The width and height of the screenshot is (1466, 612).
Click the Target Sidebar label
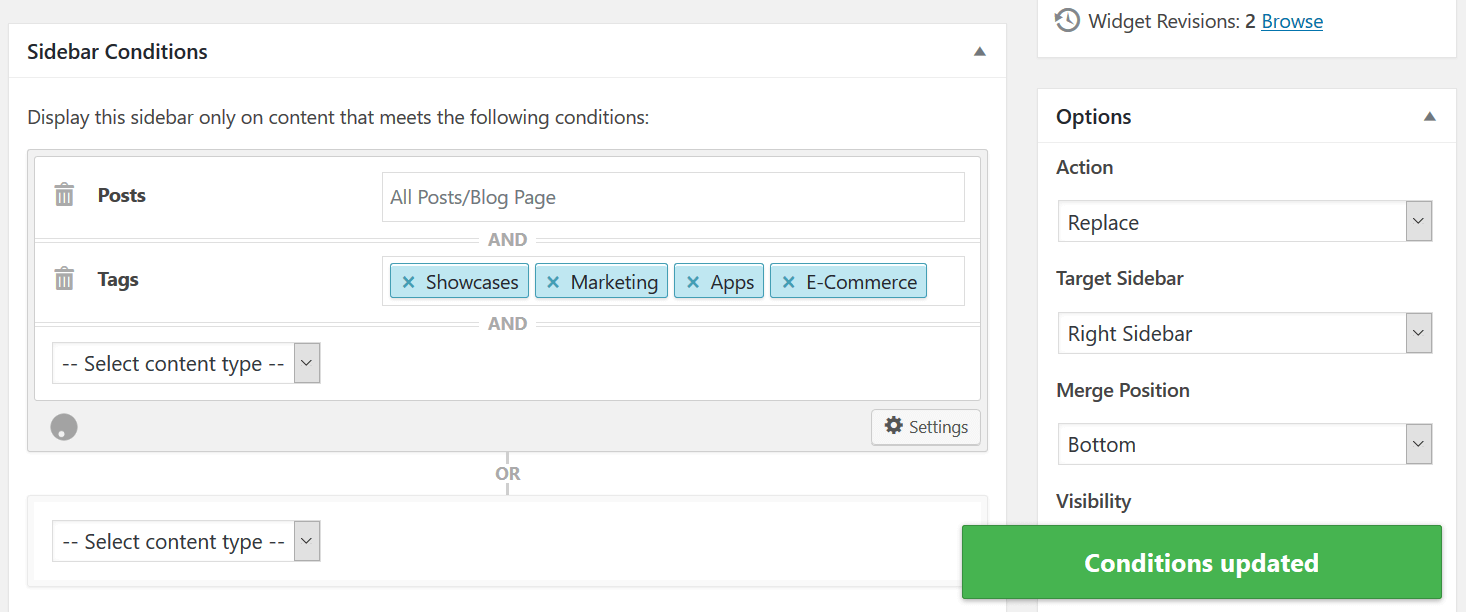coord(1120,279)
